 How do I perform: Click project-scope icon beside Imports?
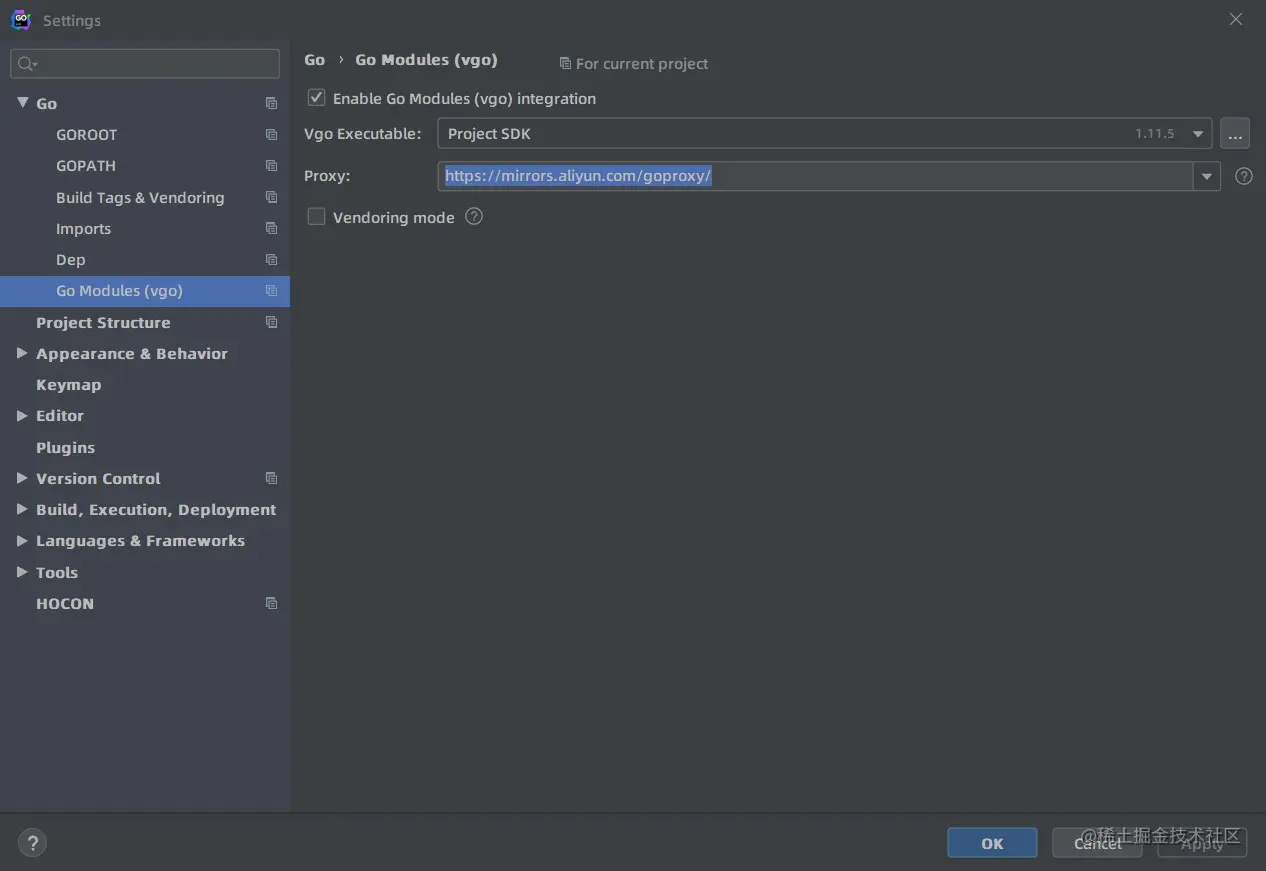(x=271, y=228)
